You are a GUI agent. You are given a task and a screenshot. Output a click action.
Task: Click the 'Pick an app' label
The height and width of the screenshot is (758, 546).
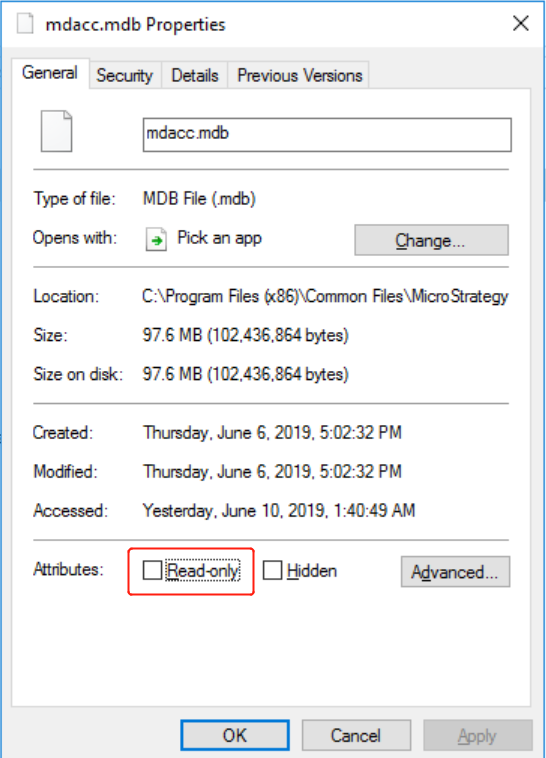tap(220, 238)
